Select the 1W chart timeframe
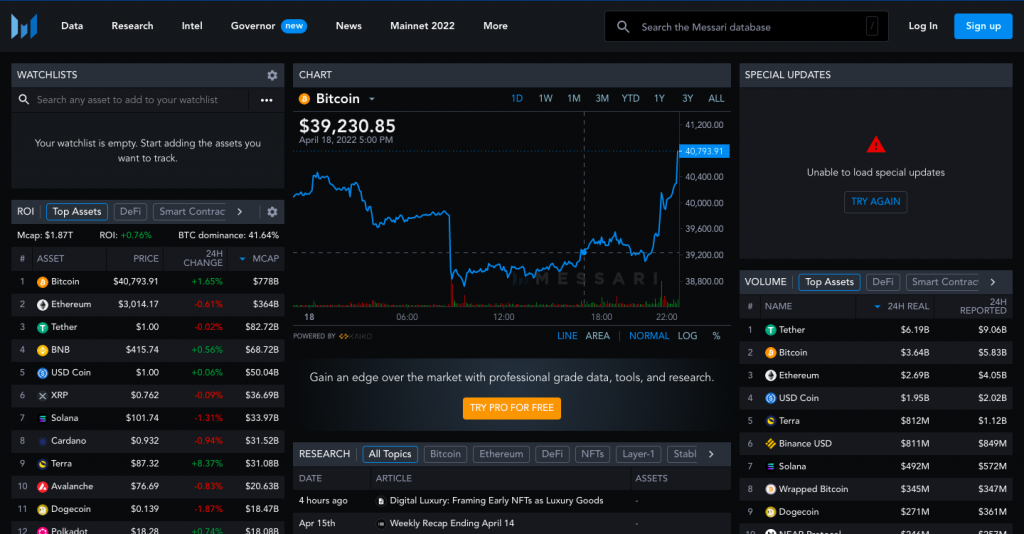 545,99
